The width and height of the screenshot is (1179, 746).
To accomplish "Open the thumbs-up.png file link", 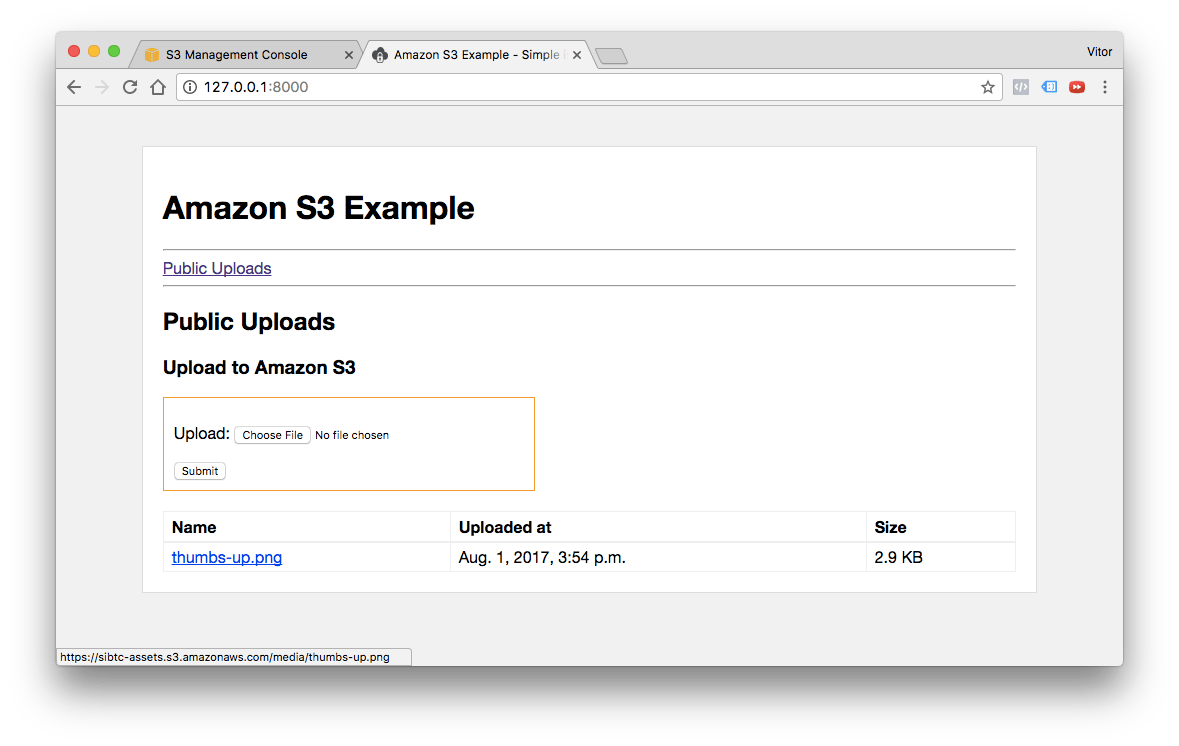I will coord(227,557).
